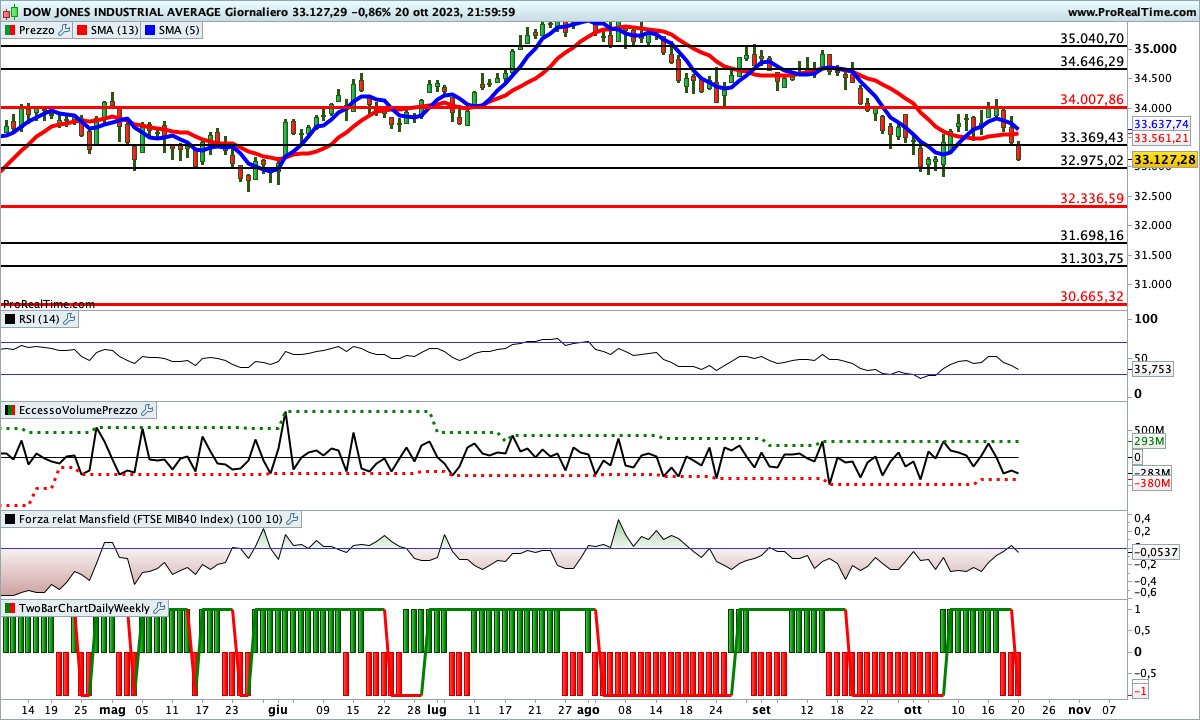Select the TwoBarChartDailyWeekly indicator label
The height and width of the screenshot is (720, 1200).
(x=85, y=608)
